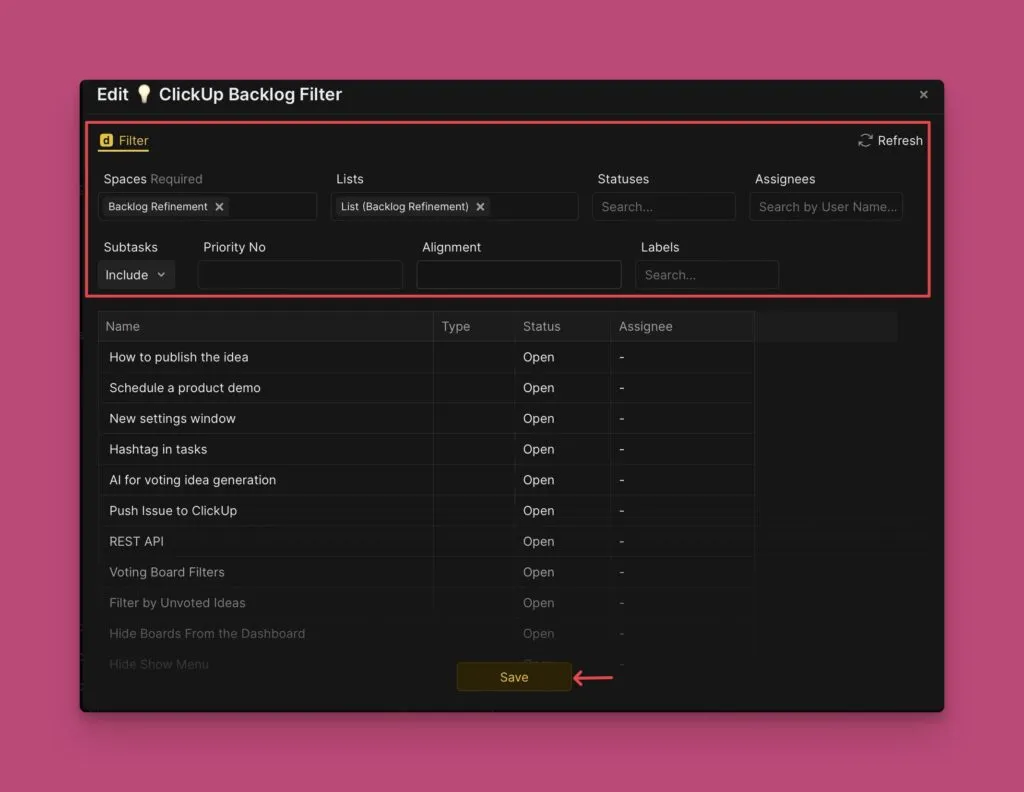Remove the Backlog Refinement space tag
Image resolution: width=1024 pixels, height=792 pixels.
coord(220,207)
